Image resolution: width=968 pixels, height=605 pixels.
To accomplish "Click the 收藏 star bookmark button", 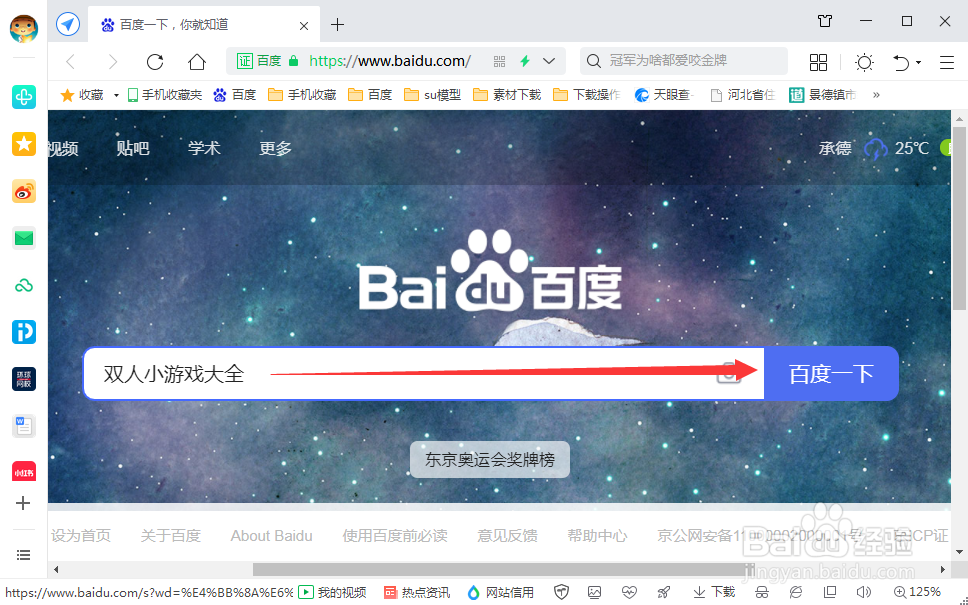I will click(81, 95).
